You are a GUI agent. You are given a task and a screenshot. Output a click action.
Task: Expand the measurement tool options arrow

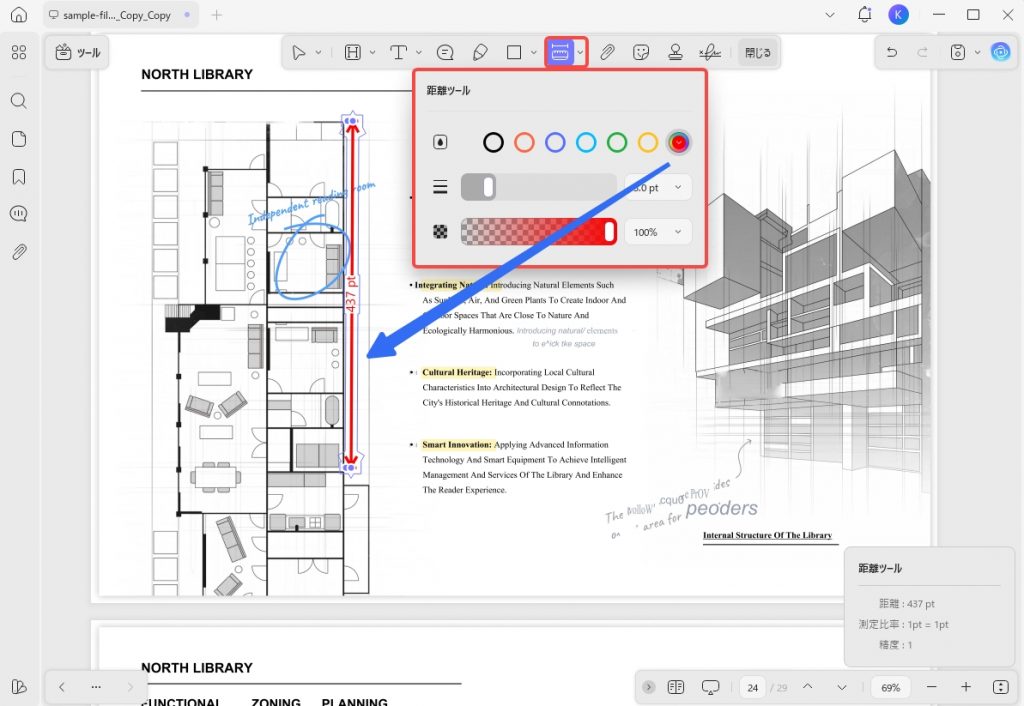click(x=580, y=52)
